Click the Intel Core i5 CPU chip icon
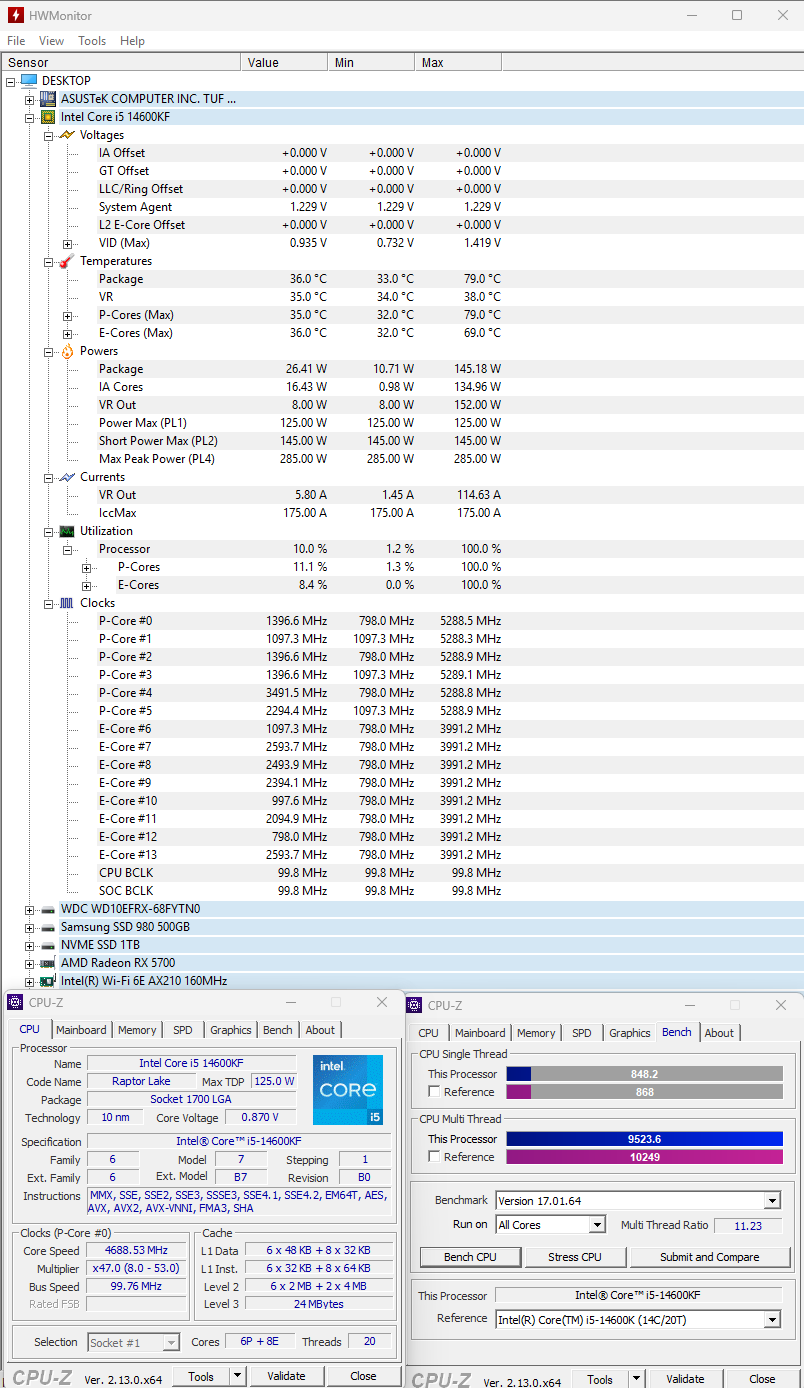 coord(48,117)
